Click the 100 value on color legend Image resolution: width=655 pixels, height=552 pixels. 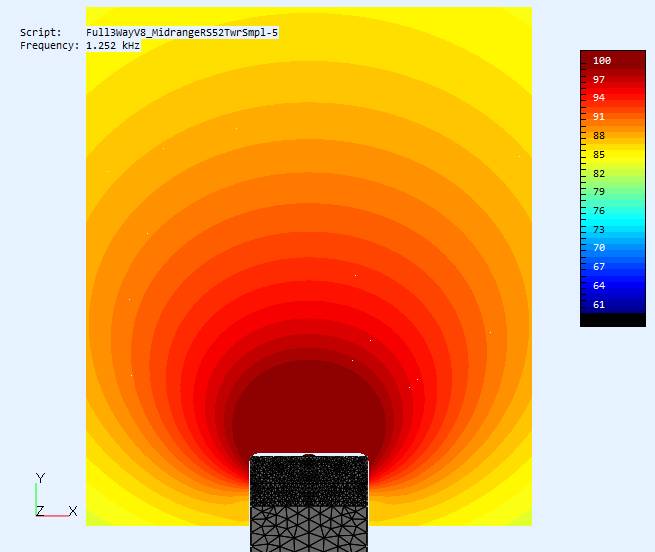(x=602, y=61)
